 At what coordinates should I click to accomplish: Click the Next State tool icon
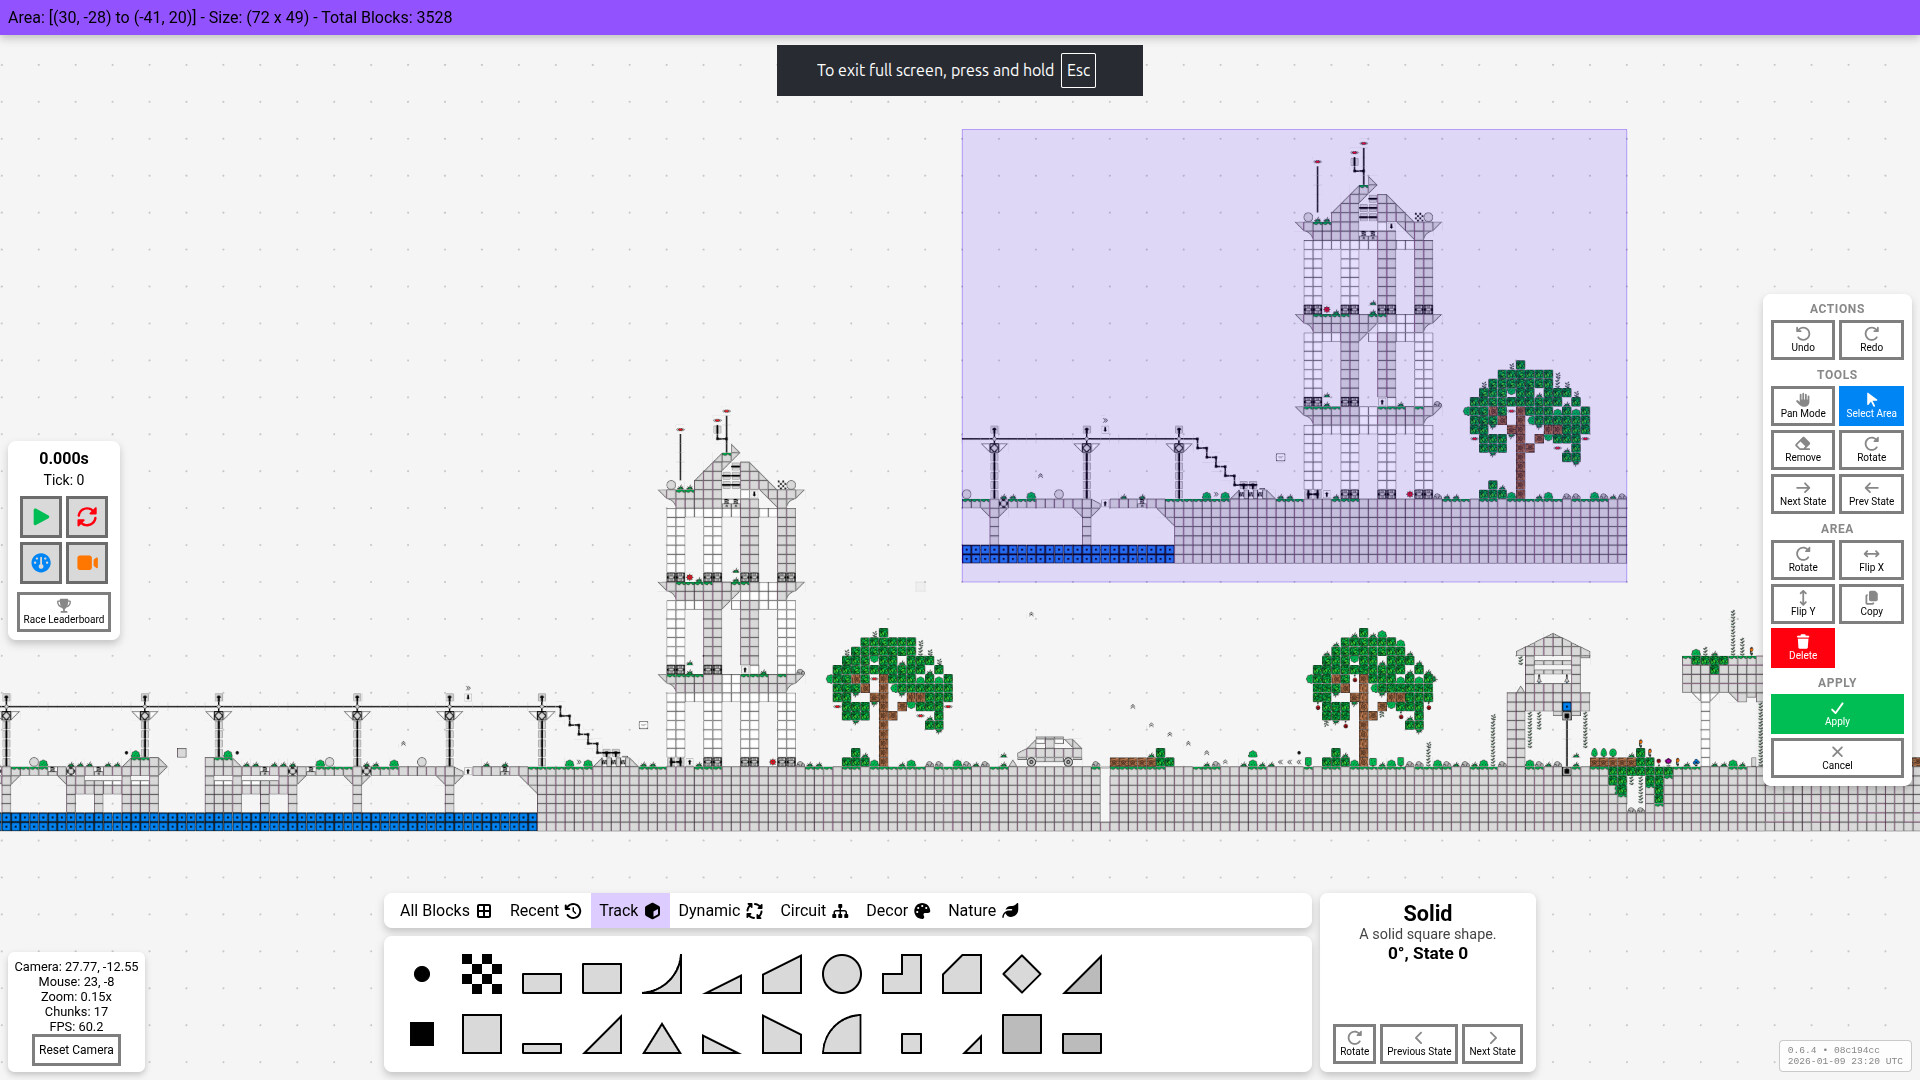point(1802,493)
